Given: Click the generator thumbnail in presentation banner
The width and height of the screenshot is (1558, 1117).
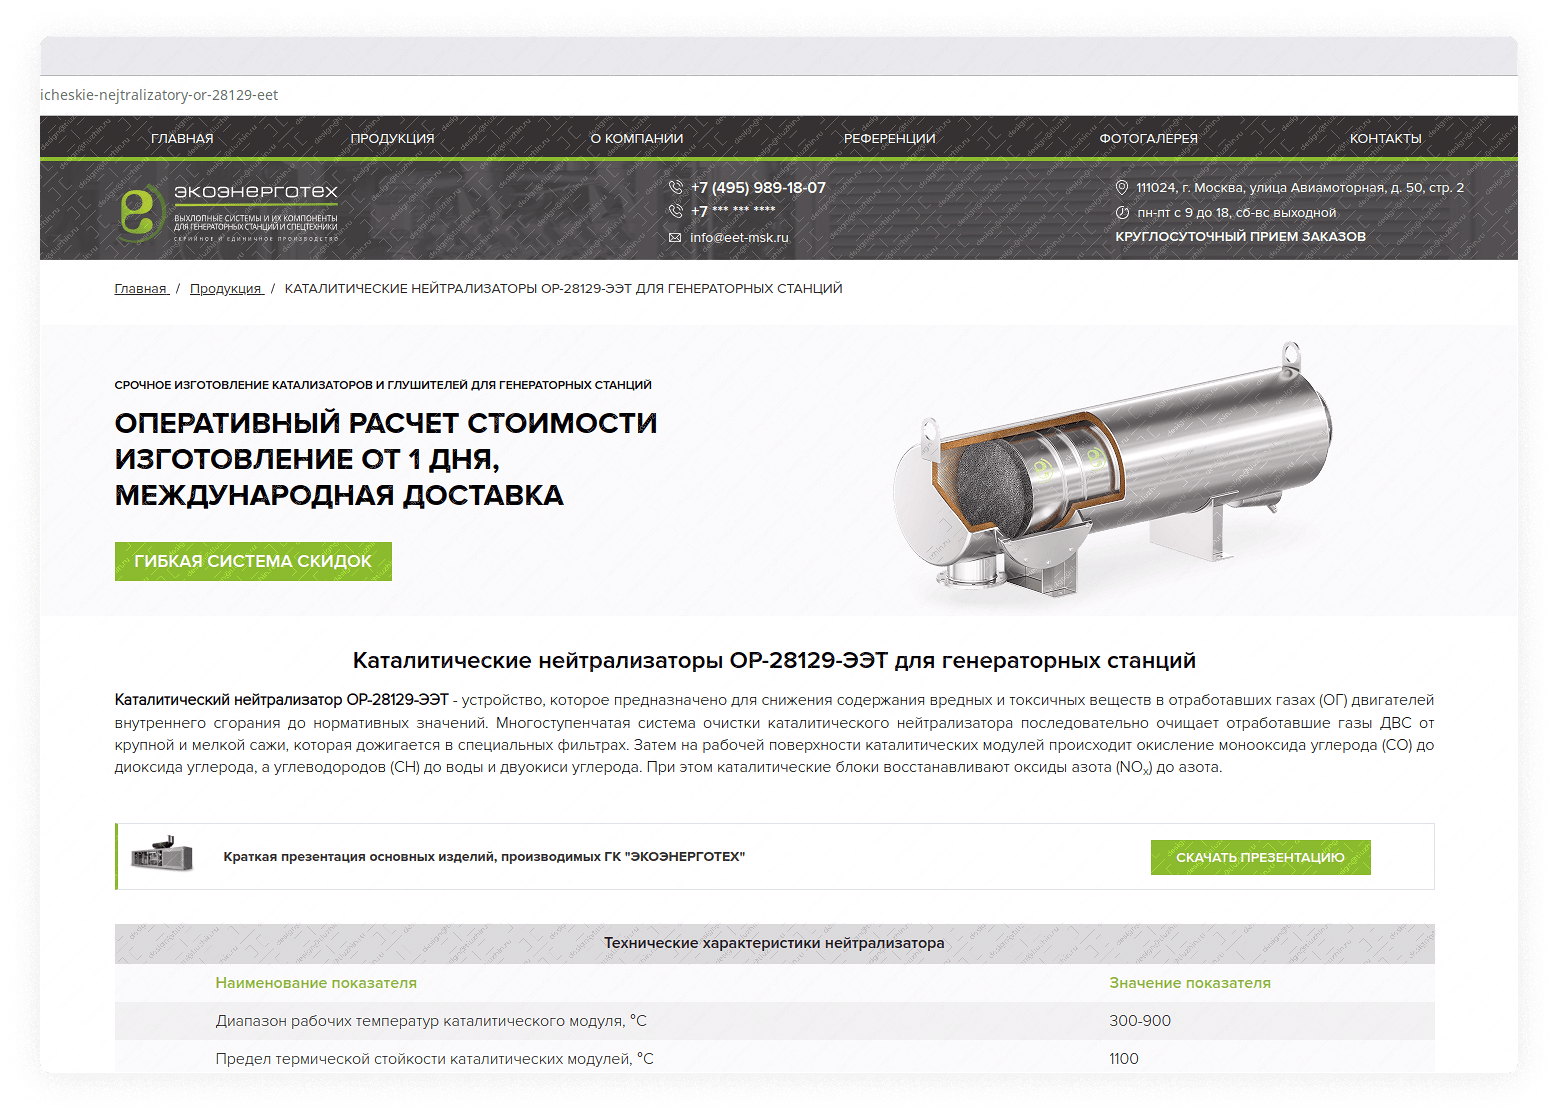Looking at the screenshot, I should click(162, 855).
